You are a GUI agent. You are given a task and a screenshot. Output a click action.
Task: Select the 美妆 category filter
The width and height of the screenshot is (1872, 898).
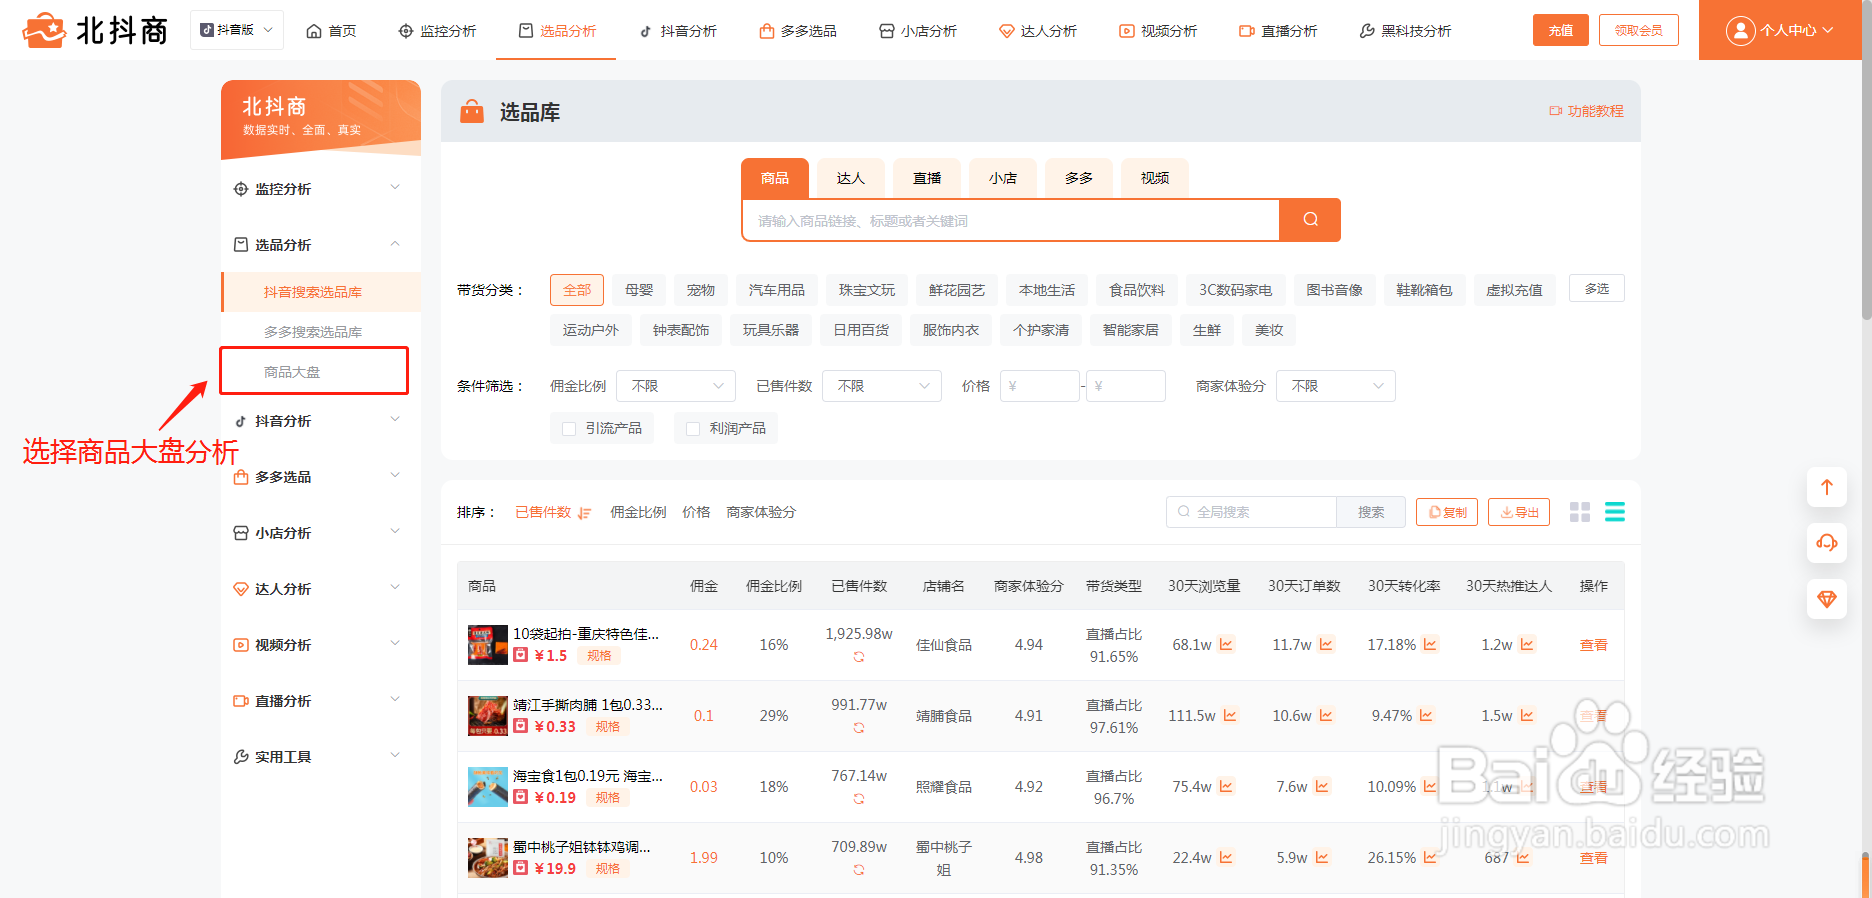[1269, 330]
